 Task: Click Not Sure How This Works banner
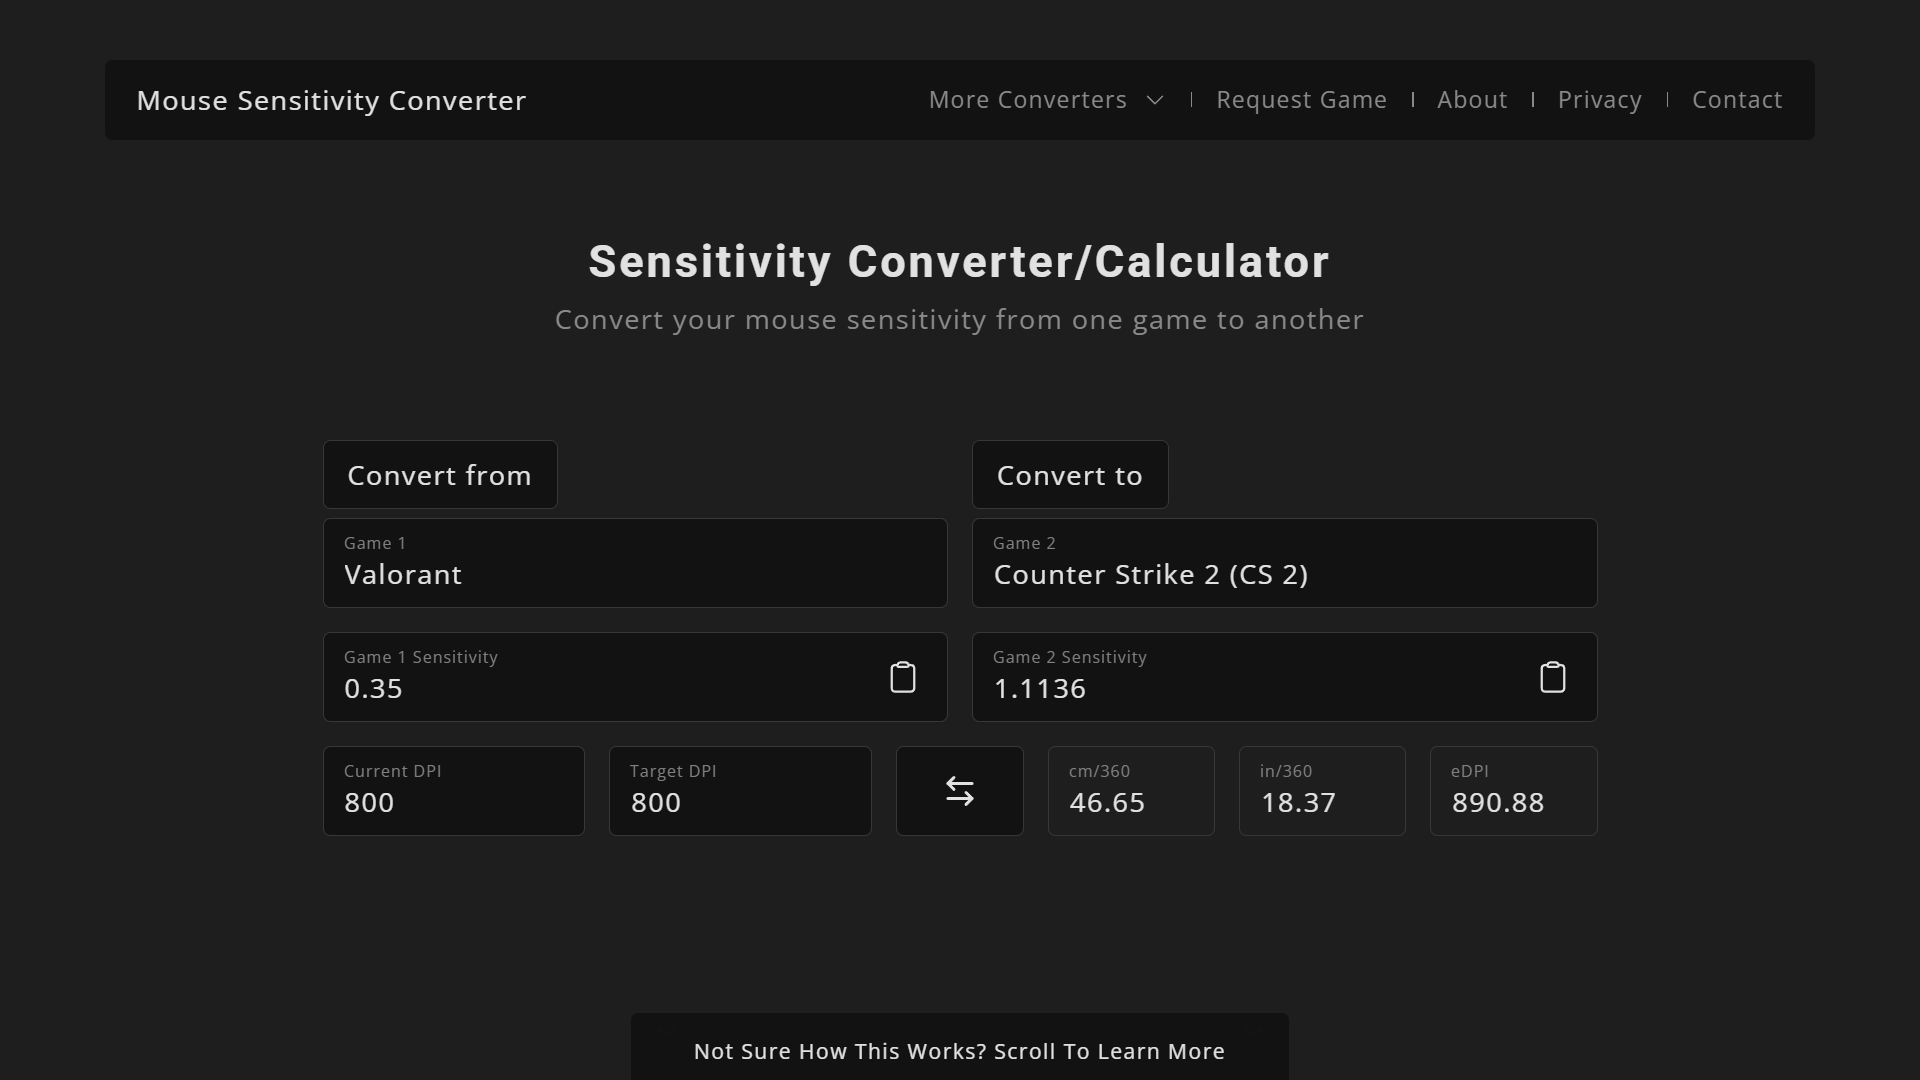pos(959,1051)
